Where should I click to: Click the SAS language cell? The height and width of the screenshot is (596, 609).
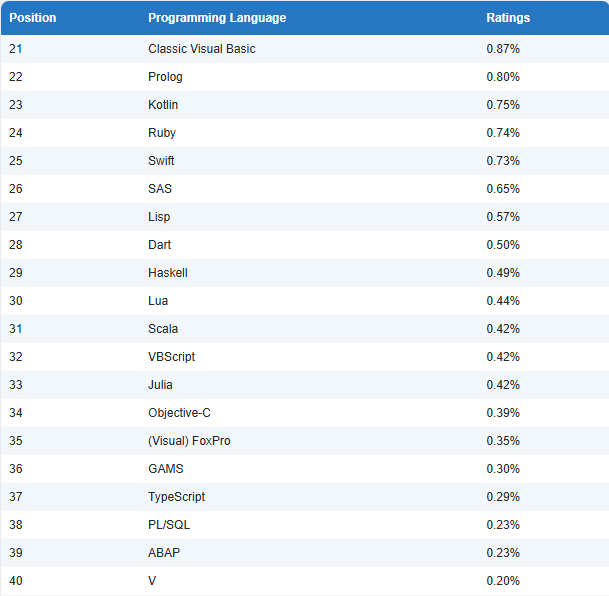160,189
